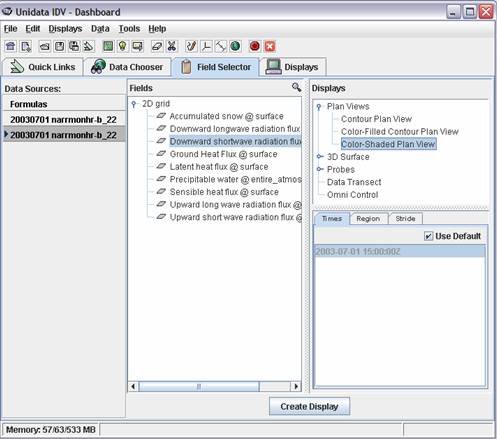
Task: Click the Create Display button
Action: [309, 406]
